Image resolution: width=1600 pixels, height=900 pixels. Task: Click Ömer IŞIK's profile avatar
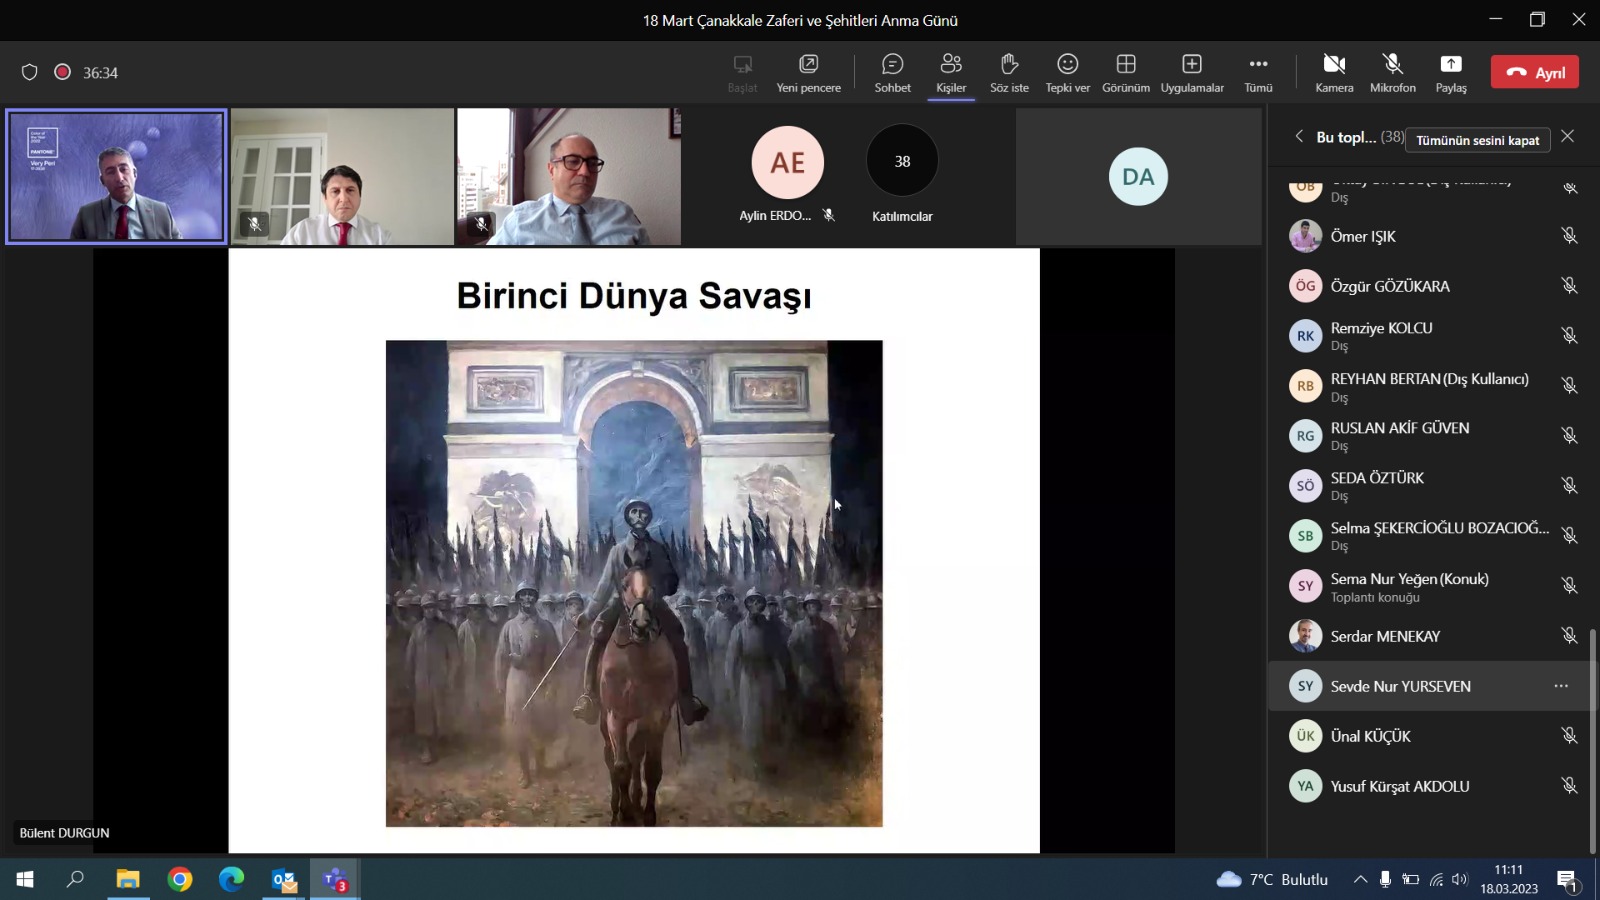(x=1305, y=236)
